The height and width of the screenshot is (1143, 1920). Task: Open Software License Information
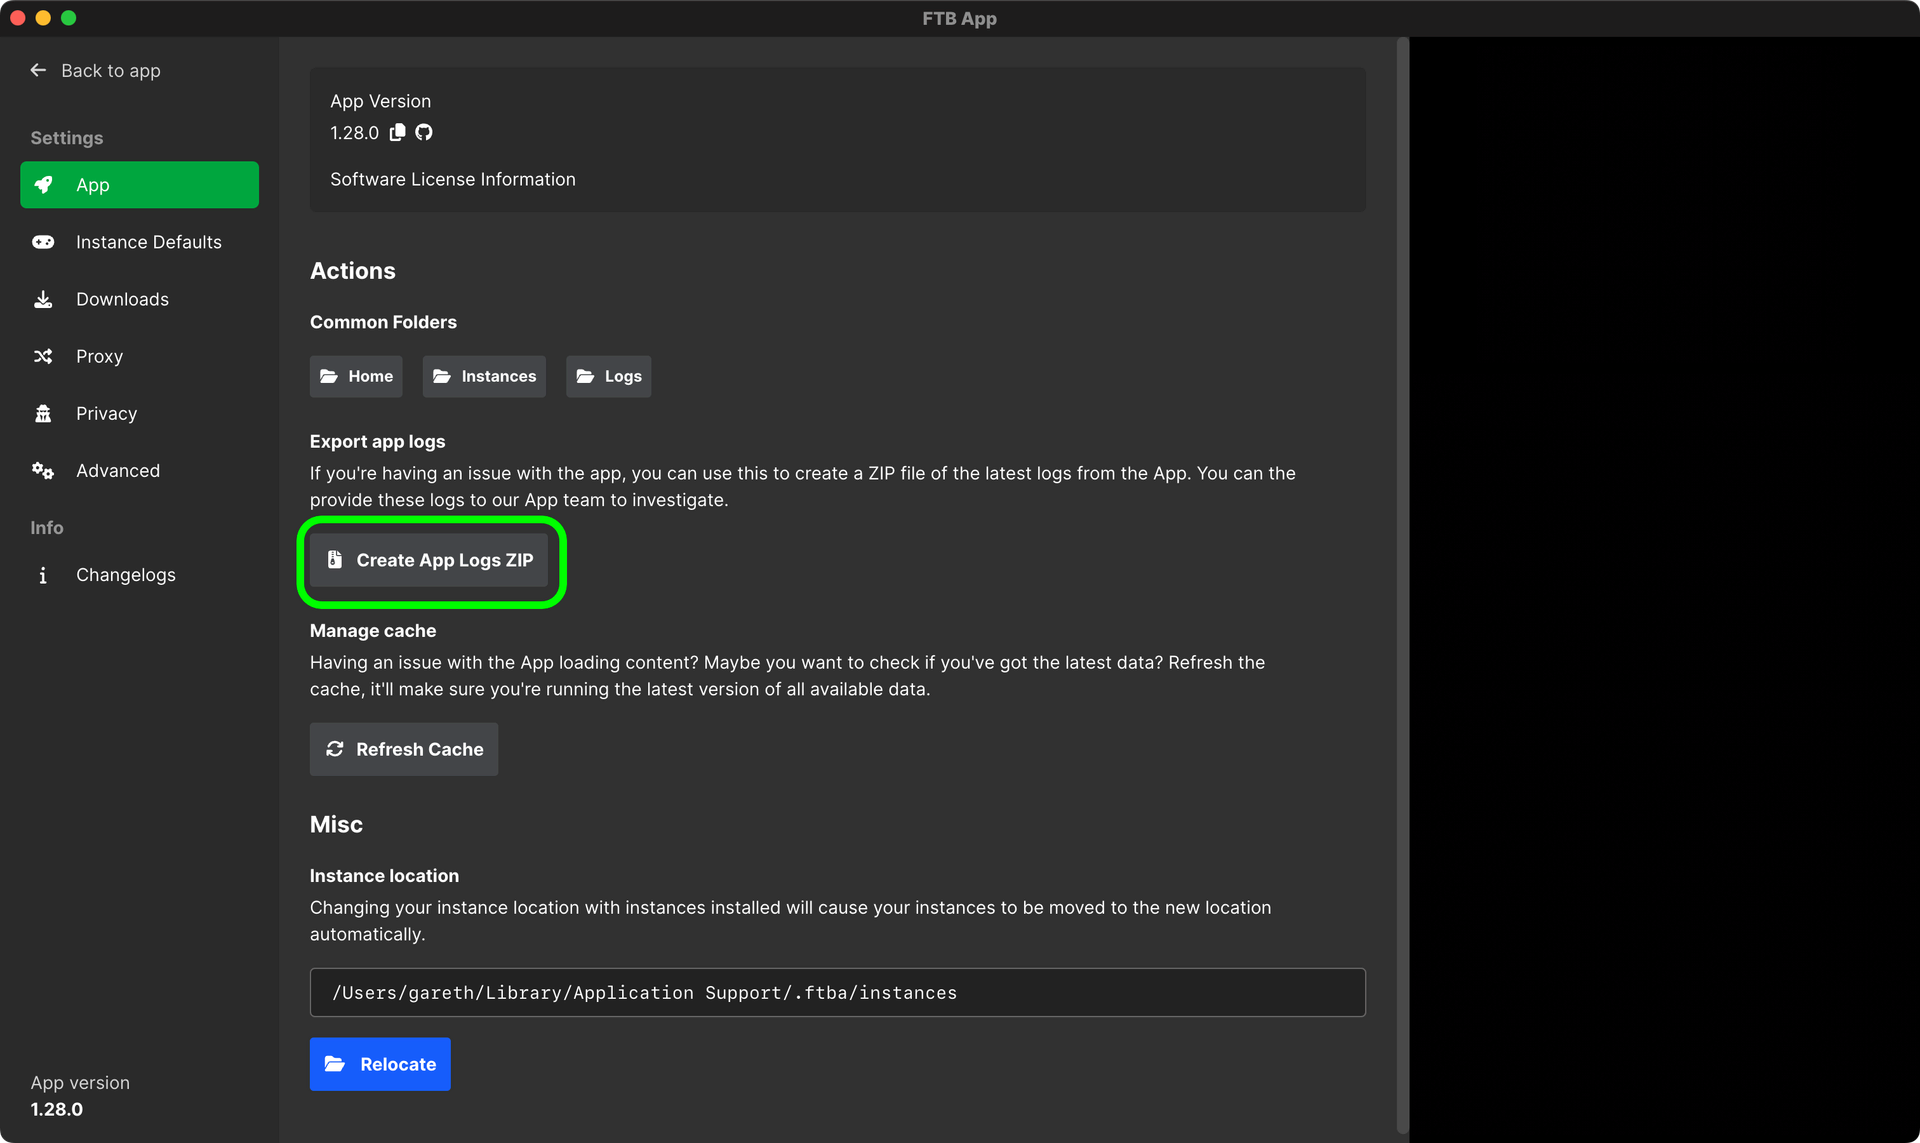coord(452,179)
